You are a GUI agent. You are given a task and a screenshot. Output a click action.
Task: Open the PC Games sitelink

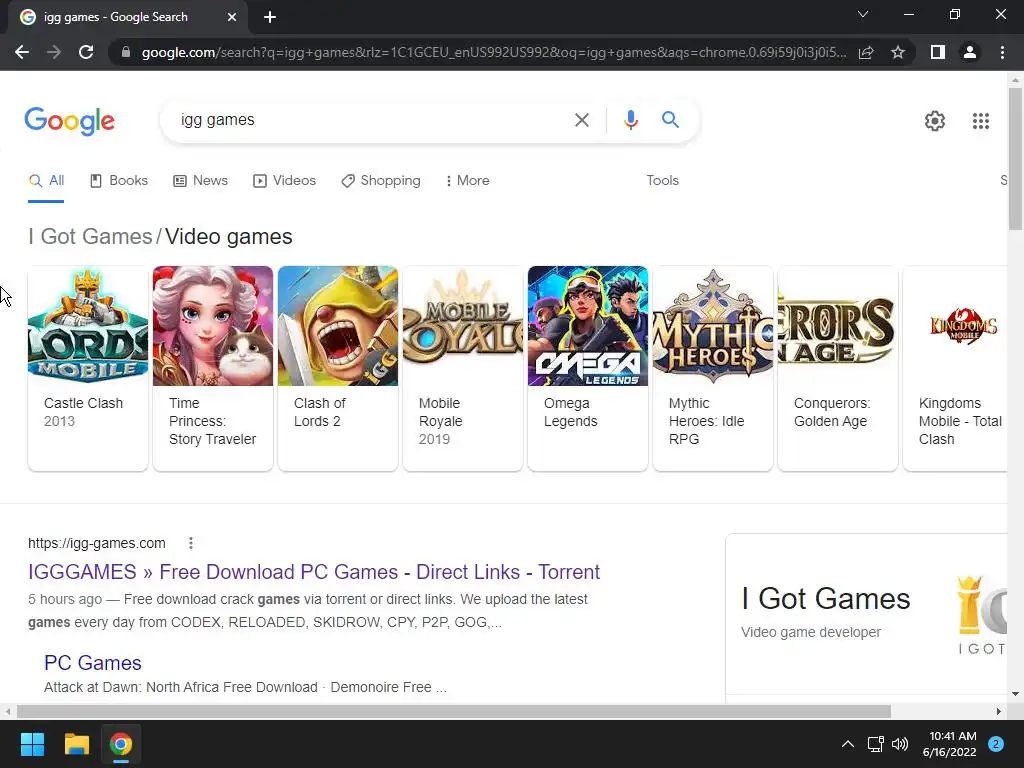pos(93,663)
